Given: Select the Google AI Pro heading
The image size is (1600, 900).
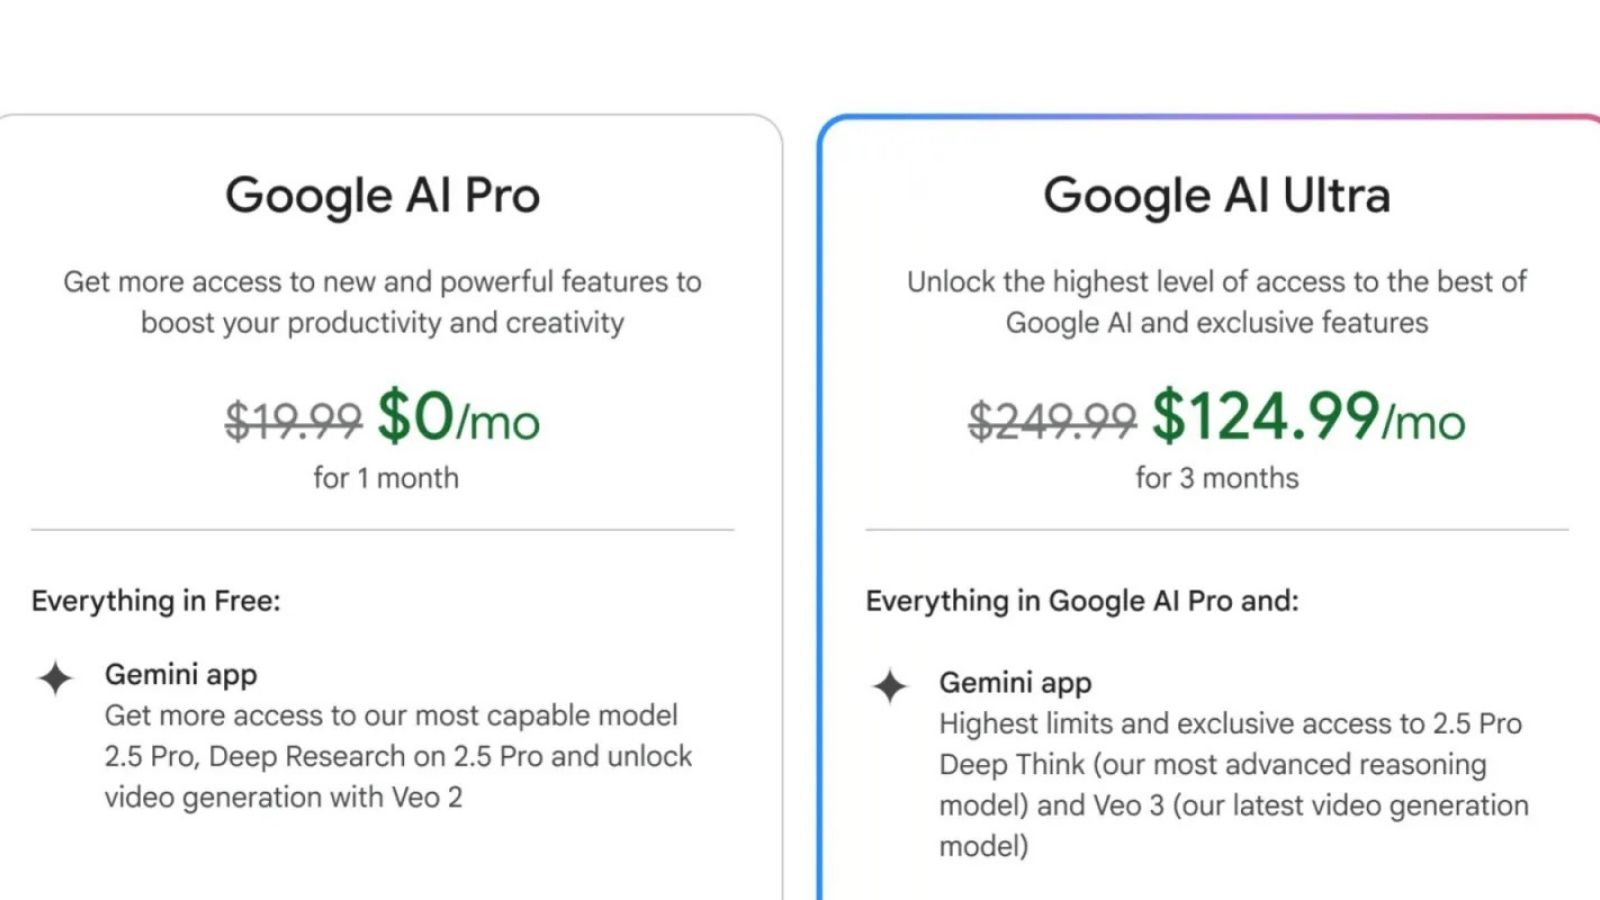Looking at the screenshot, I should [x=382, y=195].
